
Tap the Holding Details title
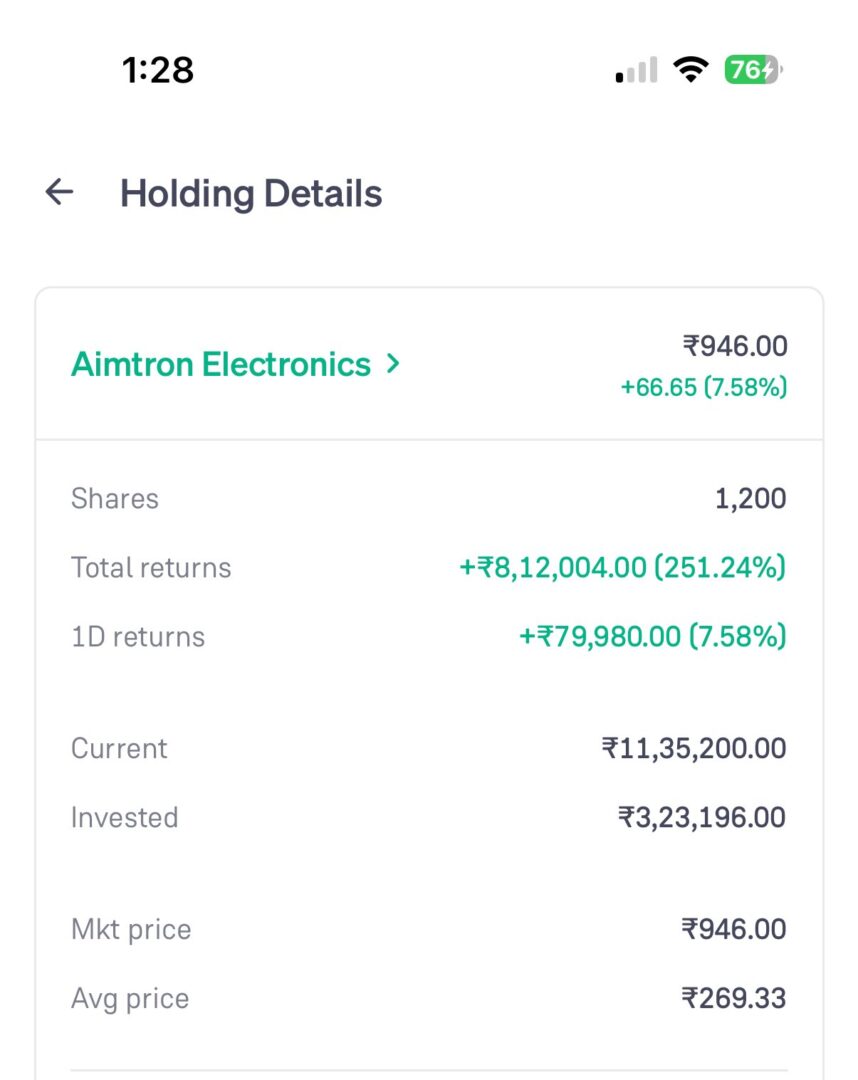point(251,193)
